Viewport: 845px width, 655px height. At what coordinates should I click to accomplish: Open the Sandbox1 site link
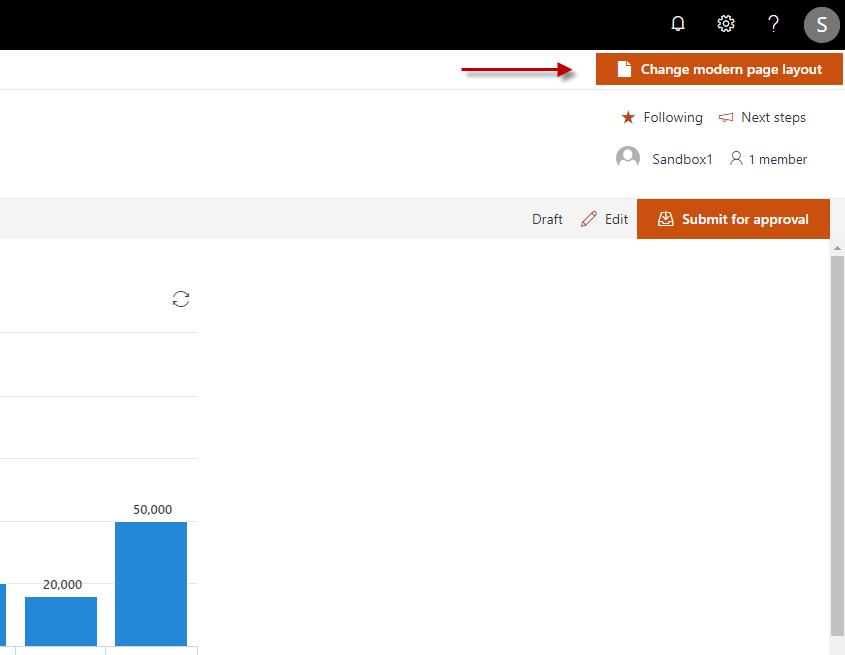(x=683, y=158)
